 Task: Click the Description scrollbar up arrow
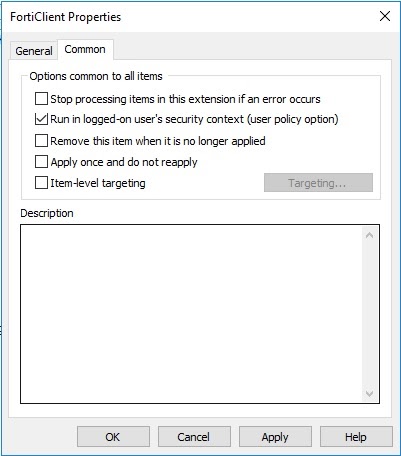click(369, 235)
